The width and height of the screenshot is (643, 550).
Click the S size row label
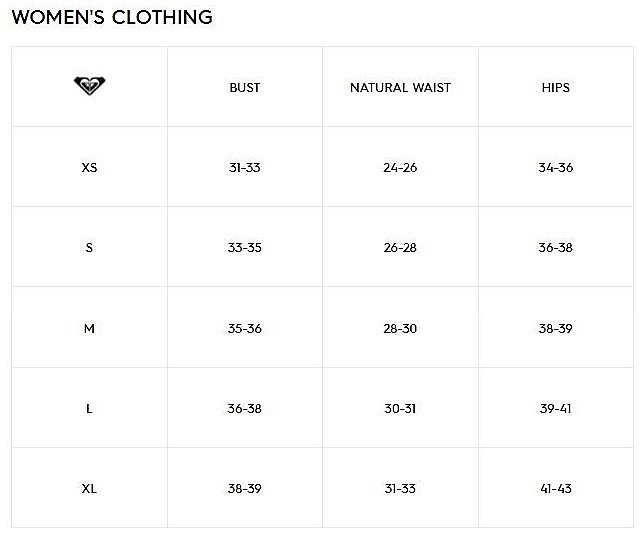click(89, 247)
